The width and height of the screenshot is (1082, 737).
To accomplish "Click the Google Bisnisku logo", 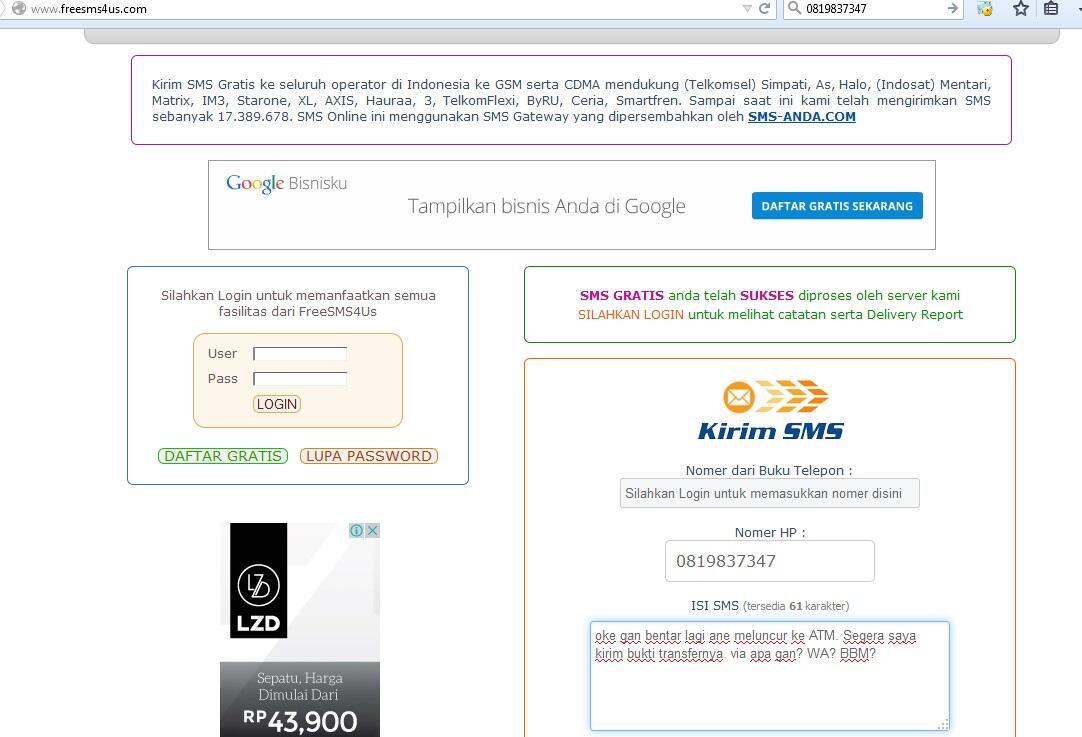I will click(x=286, y=184).
